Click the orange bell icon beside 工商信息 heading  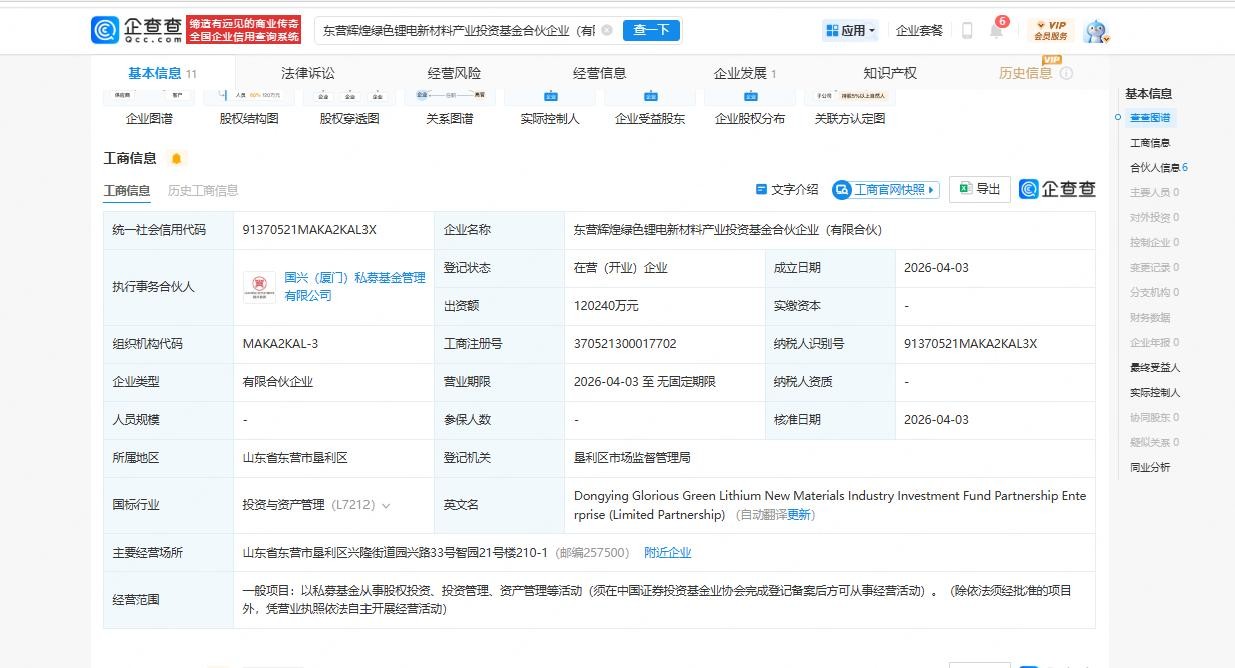point(177,159)
